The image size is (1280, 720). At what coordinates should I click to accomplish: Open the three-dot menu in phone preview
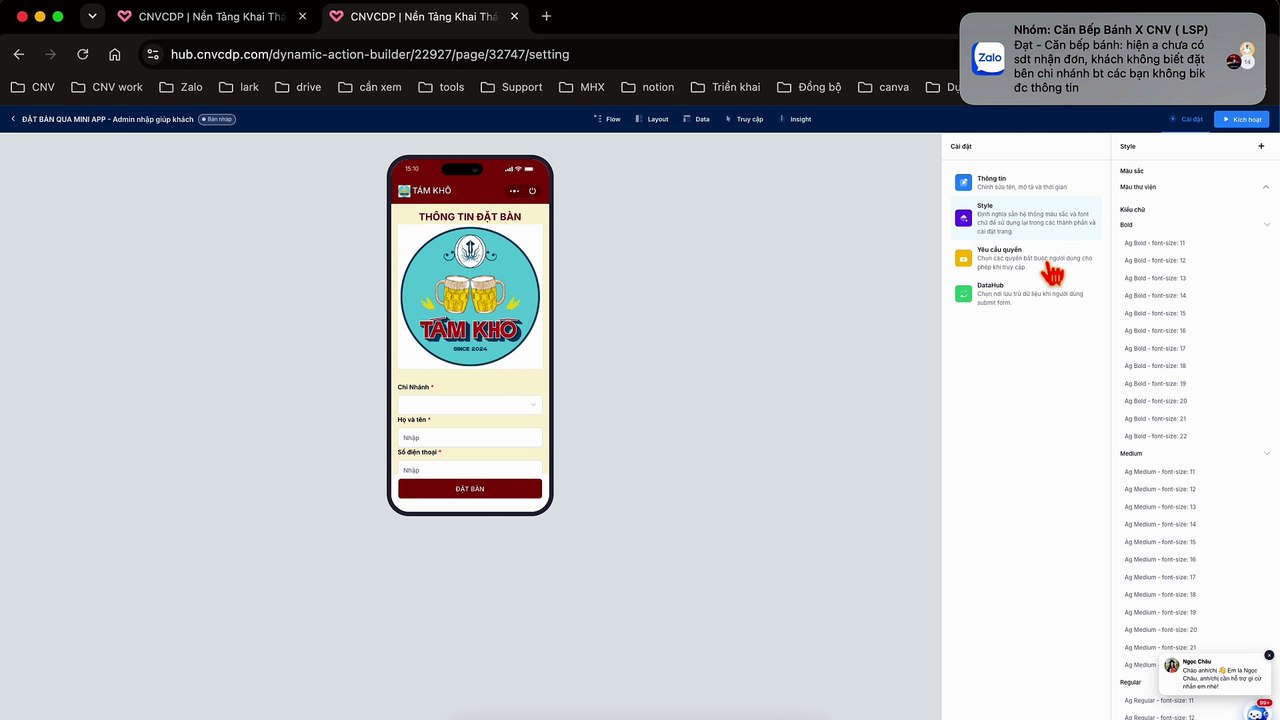pyautogui.click(x=514, y=191)
